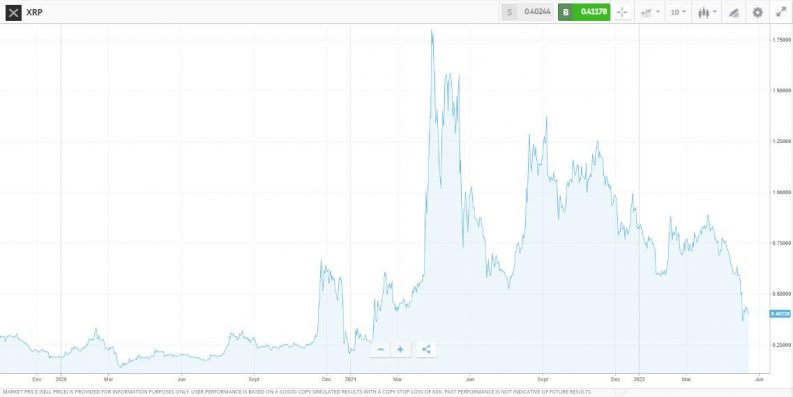Image resolution: width=793 pixels, height=397 pixels.
Task: Click the 2020 label on the time axis
Action: pos(61,378)
